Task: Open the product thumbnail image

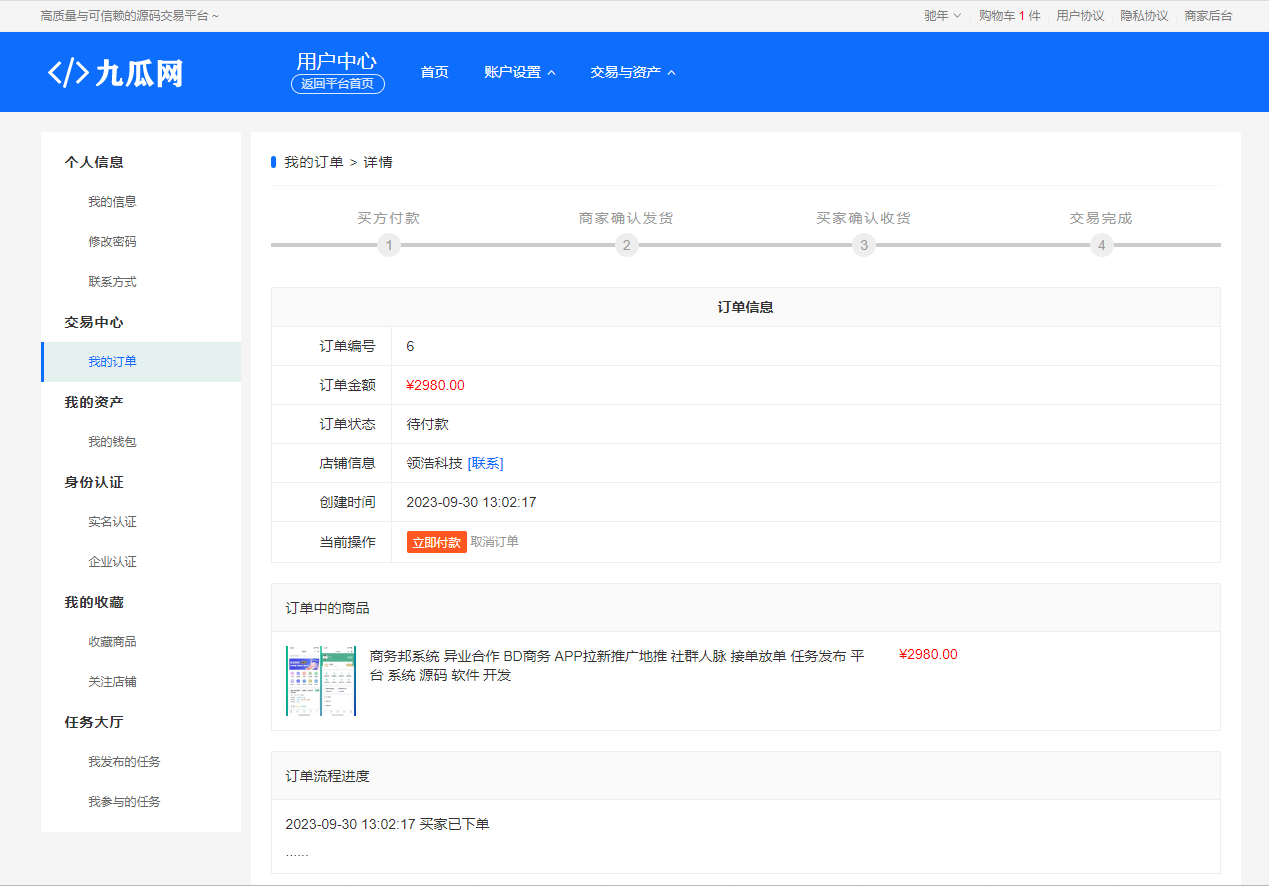Action: point(320,681)
